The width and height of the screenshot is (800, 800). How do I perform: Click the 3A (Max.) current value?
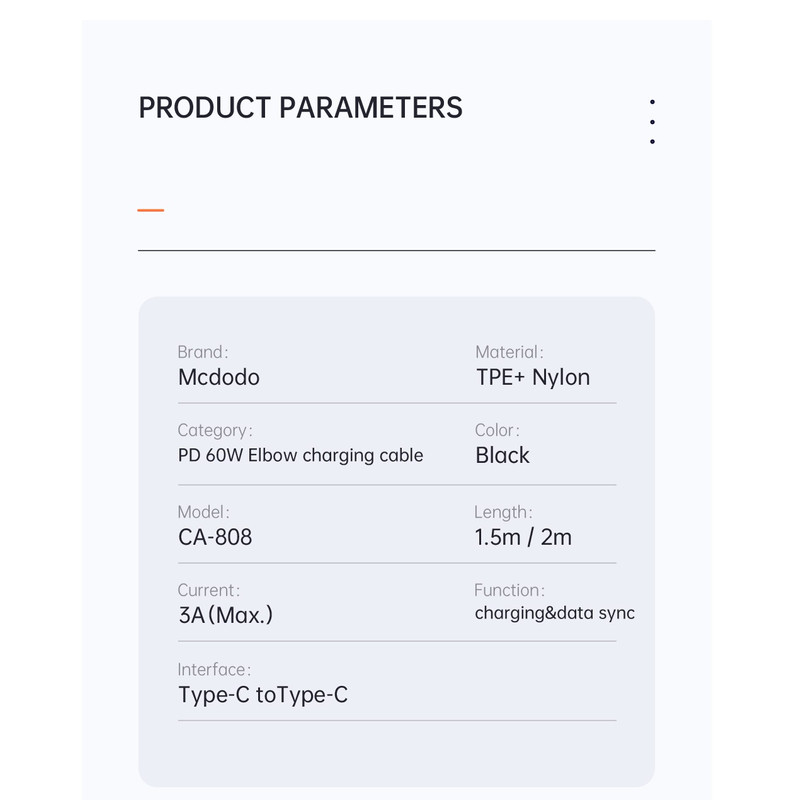tap(225, 615)
